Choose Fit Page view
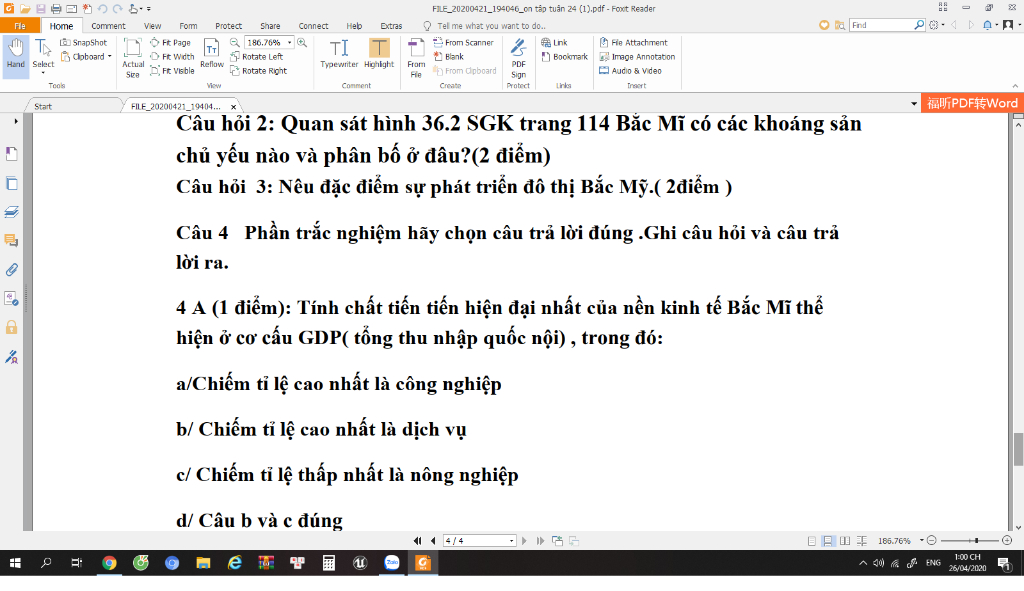1024x591 pixels. 170,42
